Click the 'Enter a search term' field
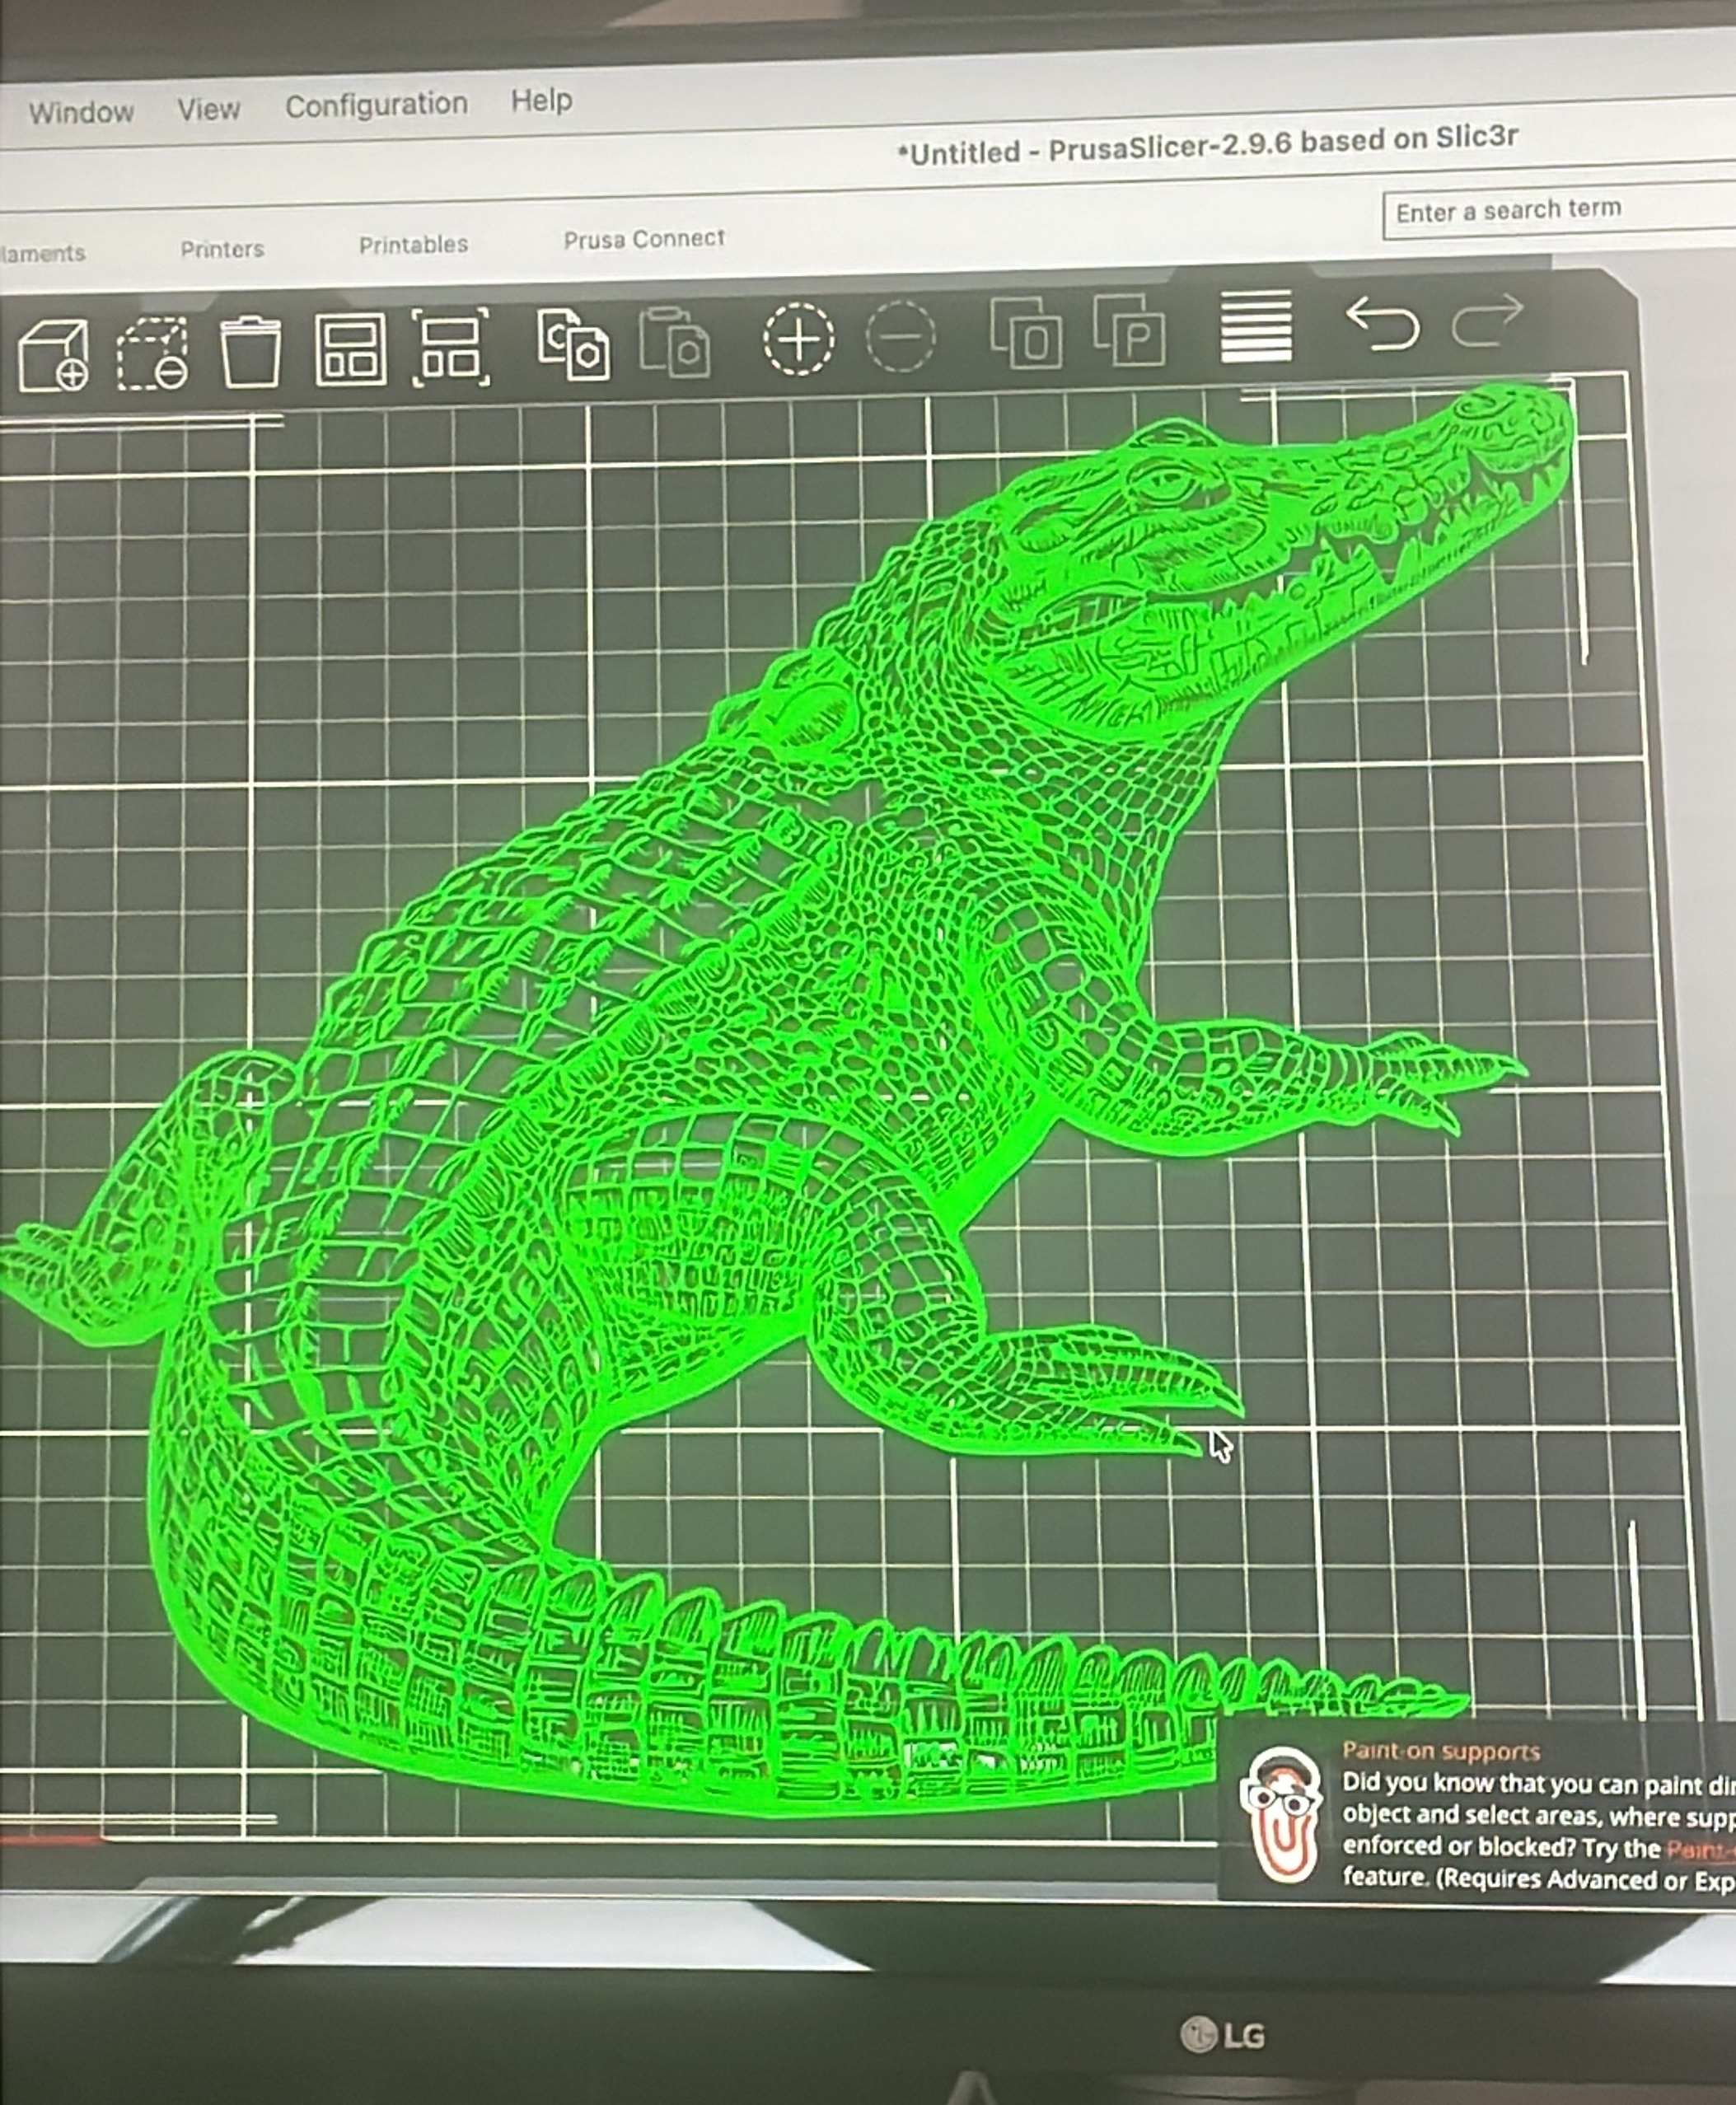This screenshot has width=1736, height=2105. (1558, 211)
